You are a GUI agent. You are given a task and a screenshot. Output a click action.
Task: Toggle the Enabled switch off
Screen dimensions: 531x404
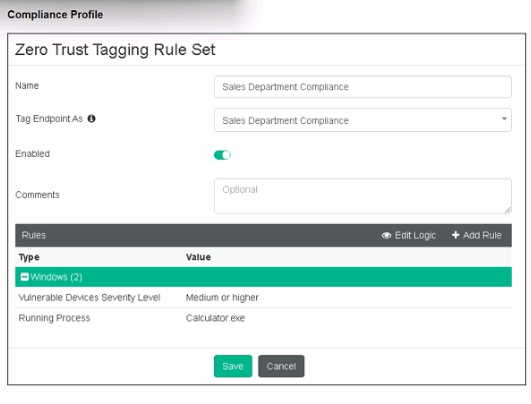point(222,155)
